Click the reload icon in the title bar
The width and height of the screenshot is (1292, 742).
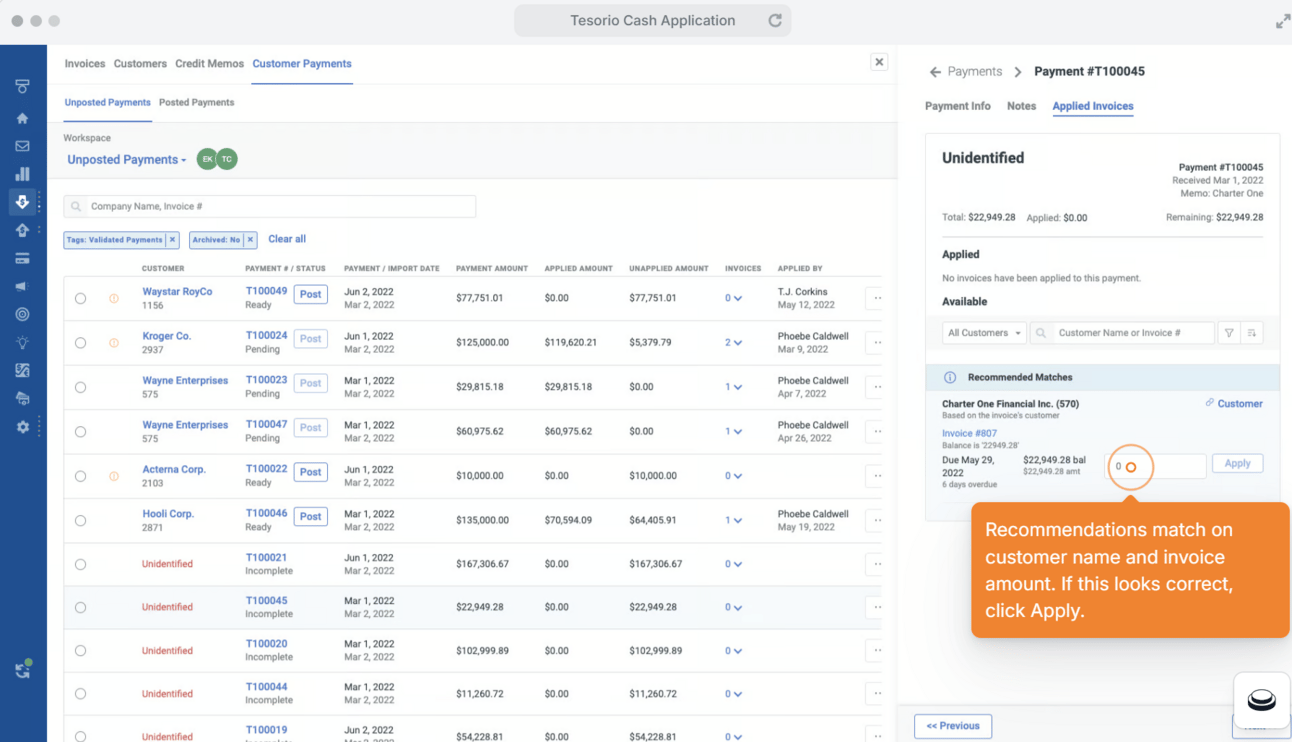(x=774, y=20)
